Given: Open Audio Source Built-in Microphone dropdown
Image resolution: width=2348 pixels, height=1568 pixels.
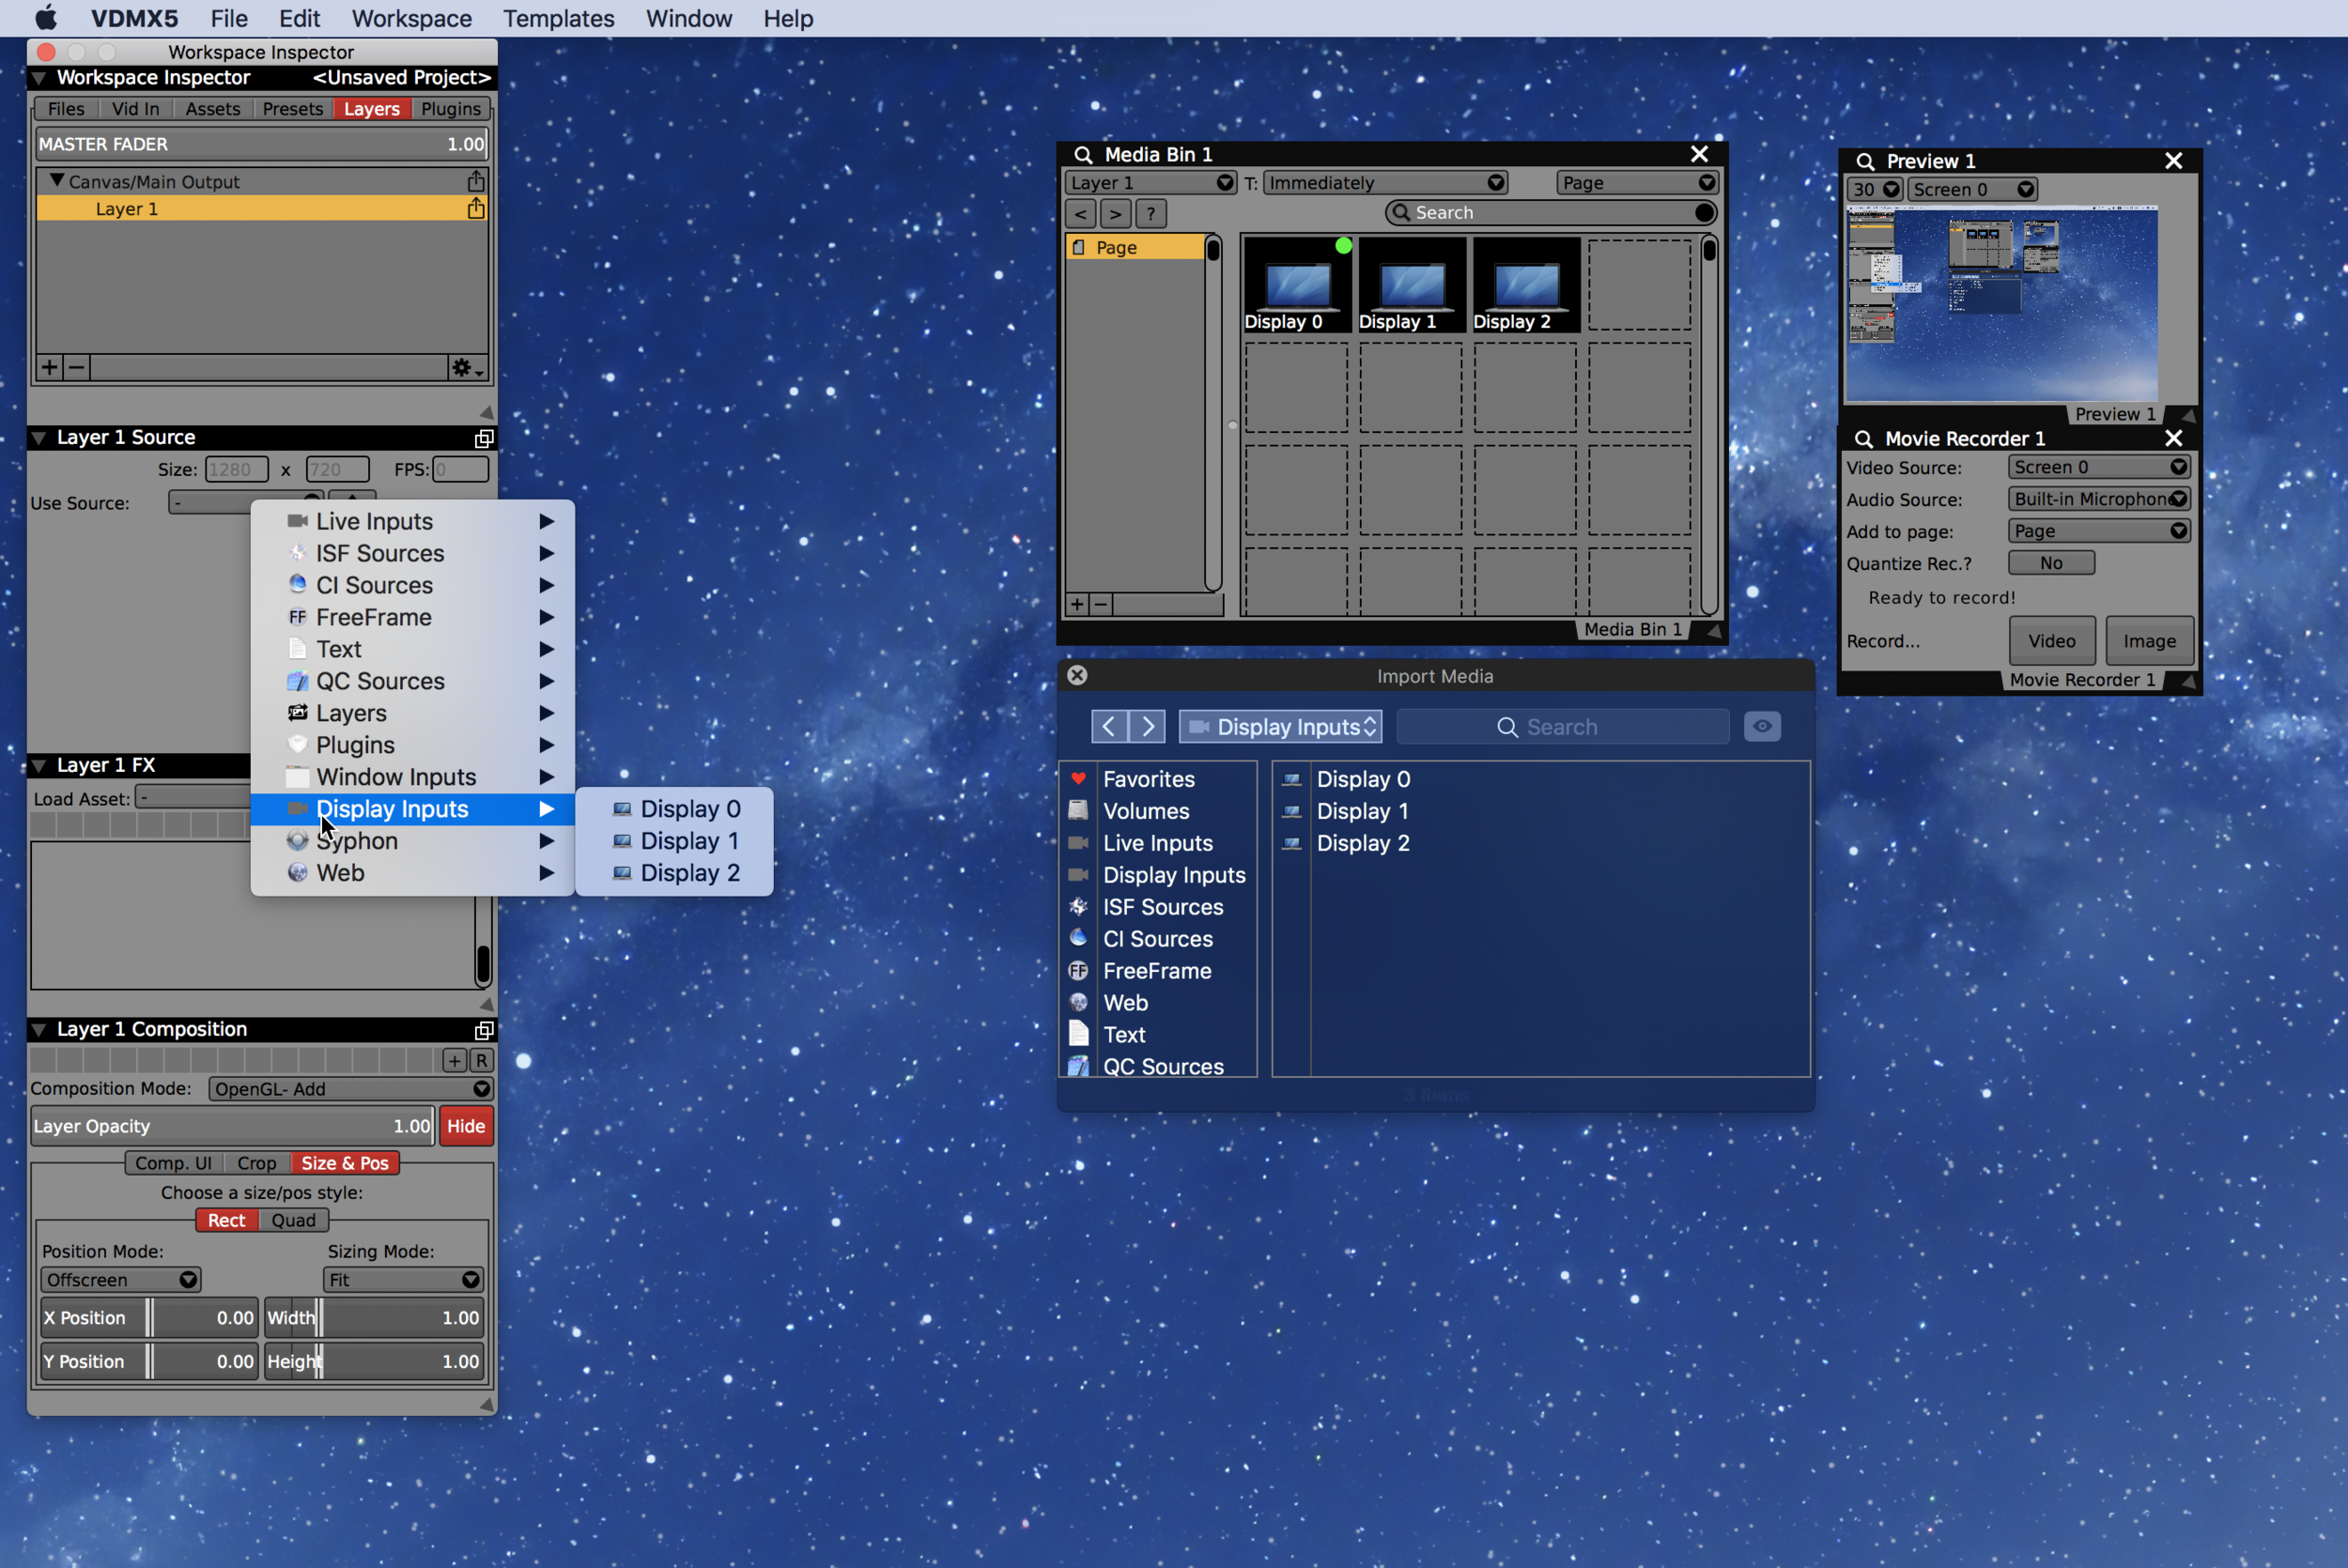Looking at the screenshot, I should point(2099,499).
